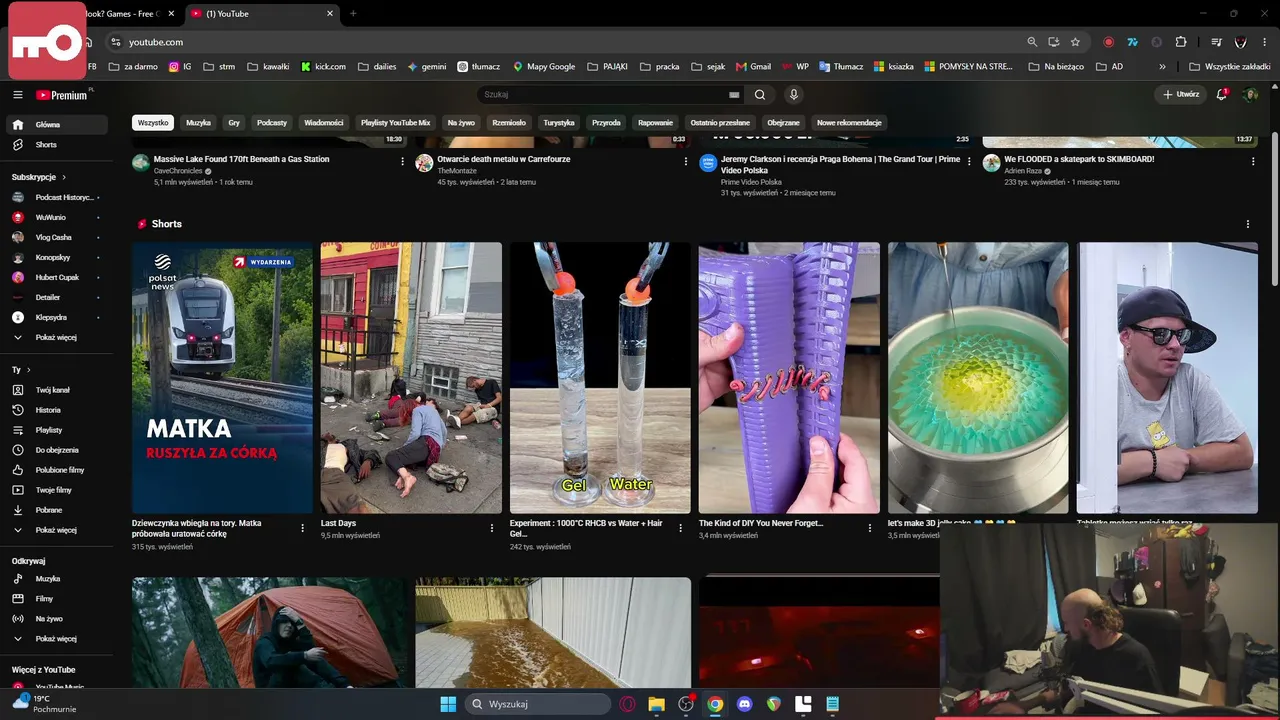Open YouTube notifications bell
This screenshot has width=1280, height=720.
pyautogui.click(x=1221, y=94)
